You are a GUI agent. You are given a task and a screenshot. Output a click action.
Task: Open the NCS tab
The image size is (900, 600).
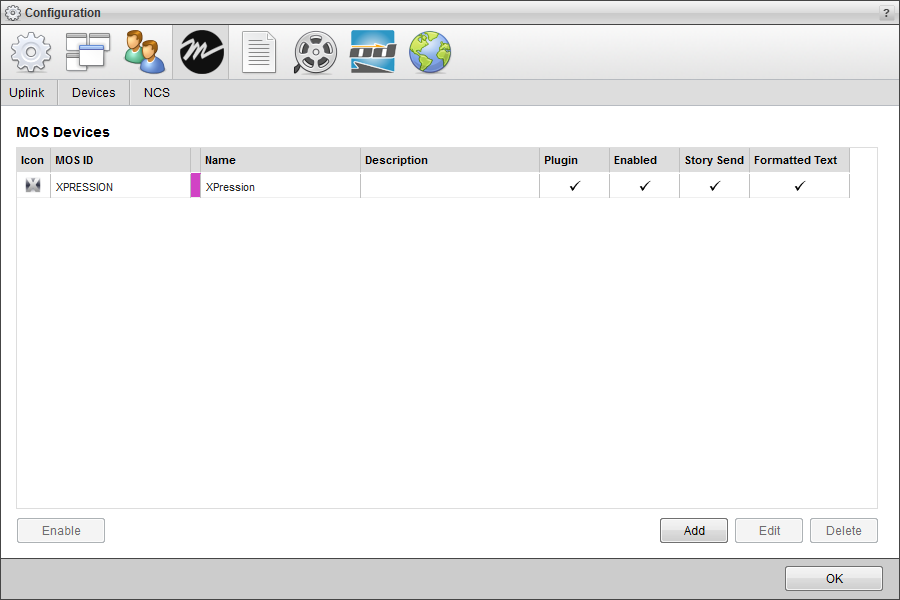(x=156, y=92)
